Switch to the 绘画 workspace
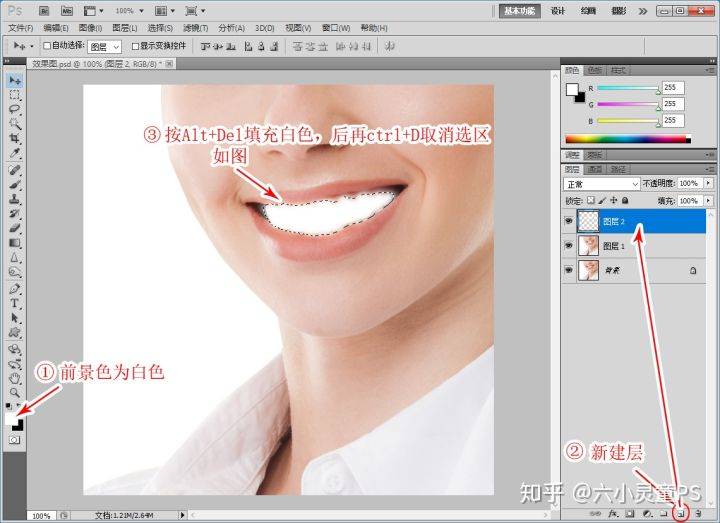This screenshot has height=523, width=720. [x=588, y=11]
